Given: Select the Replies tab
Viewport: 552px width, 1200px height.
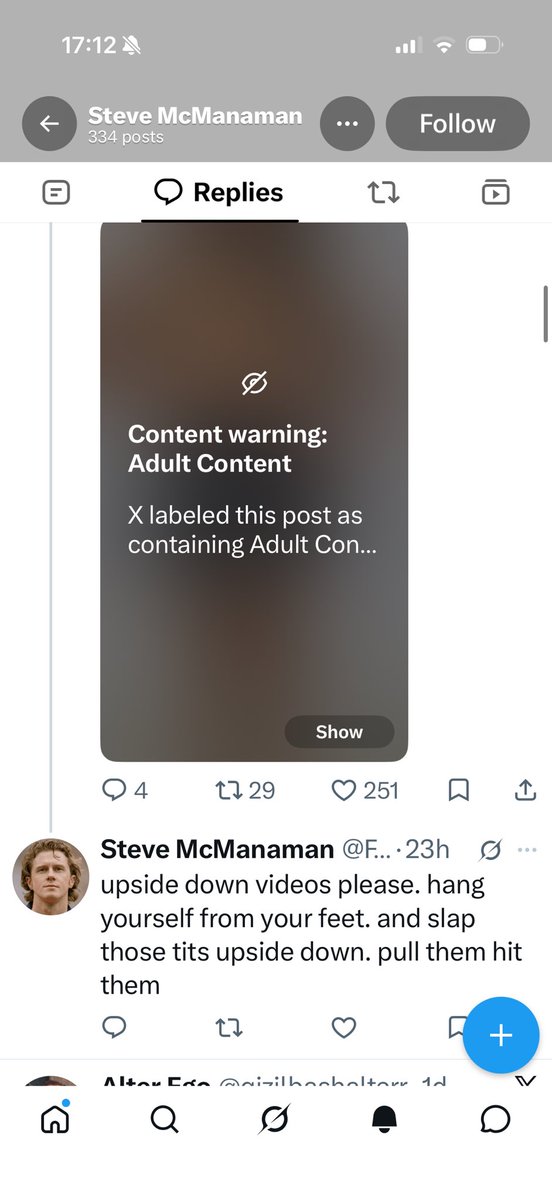Looking at the screenshot, I should point(219,192).
